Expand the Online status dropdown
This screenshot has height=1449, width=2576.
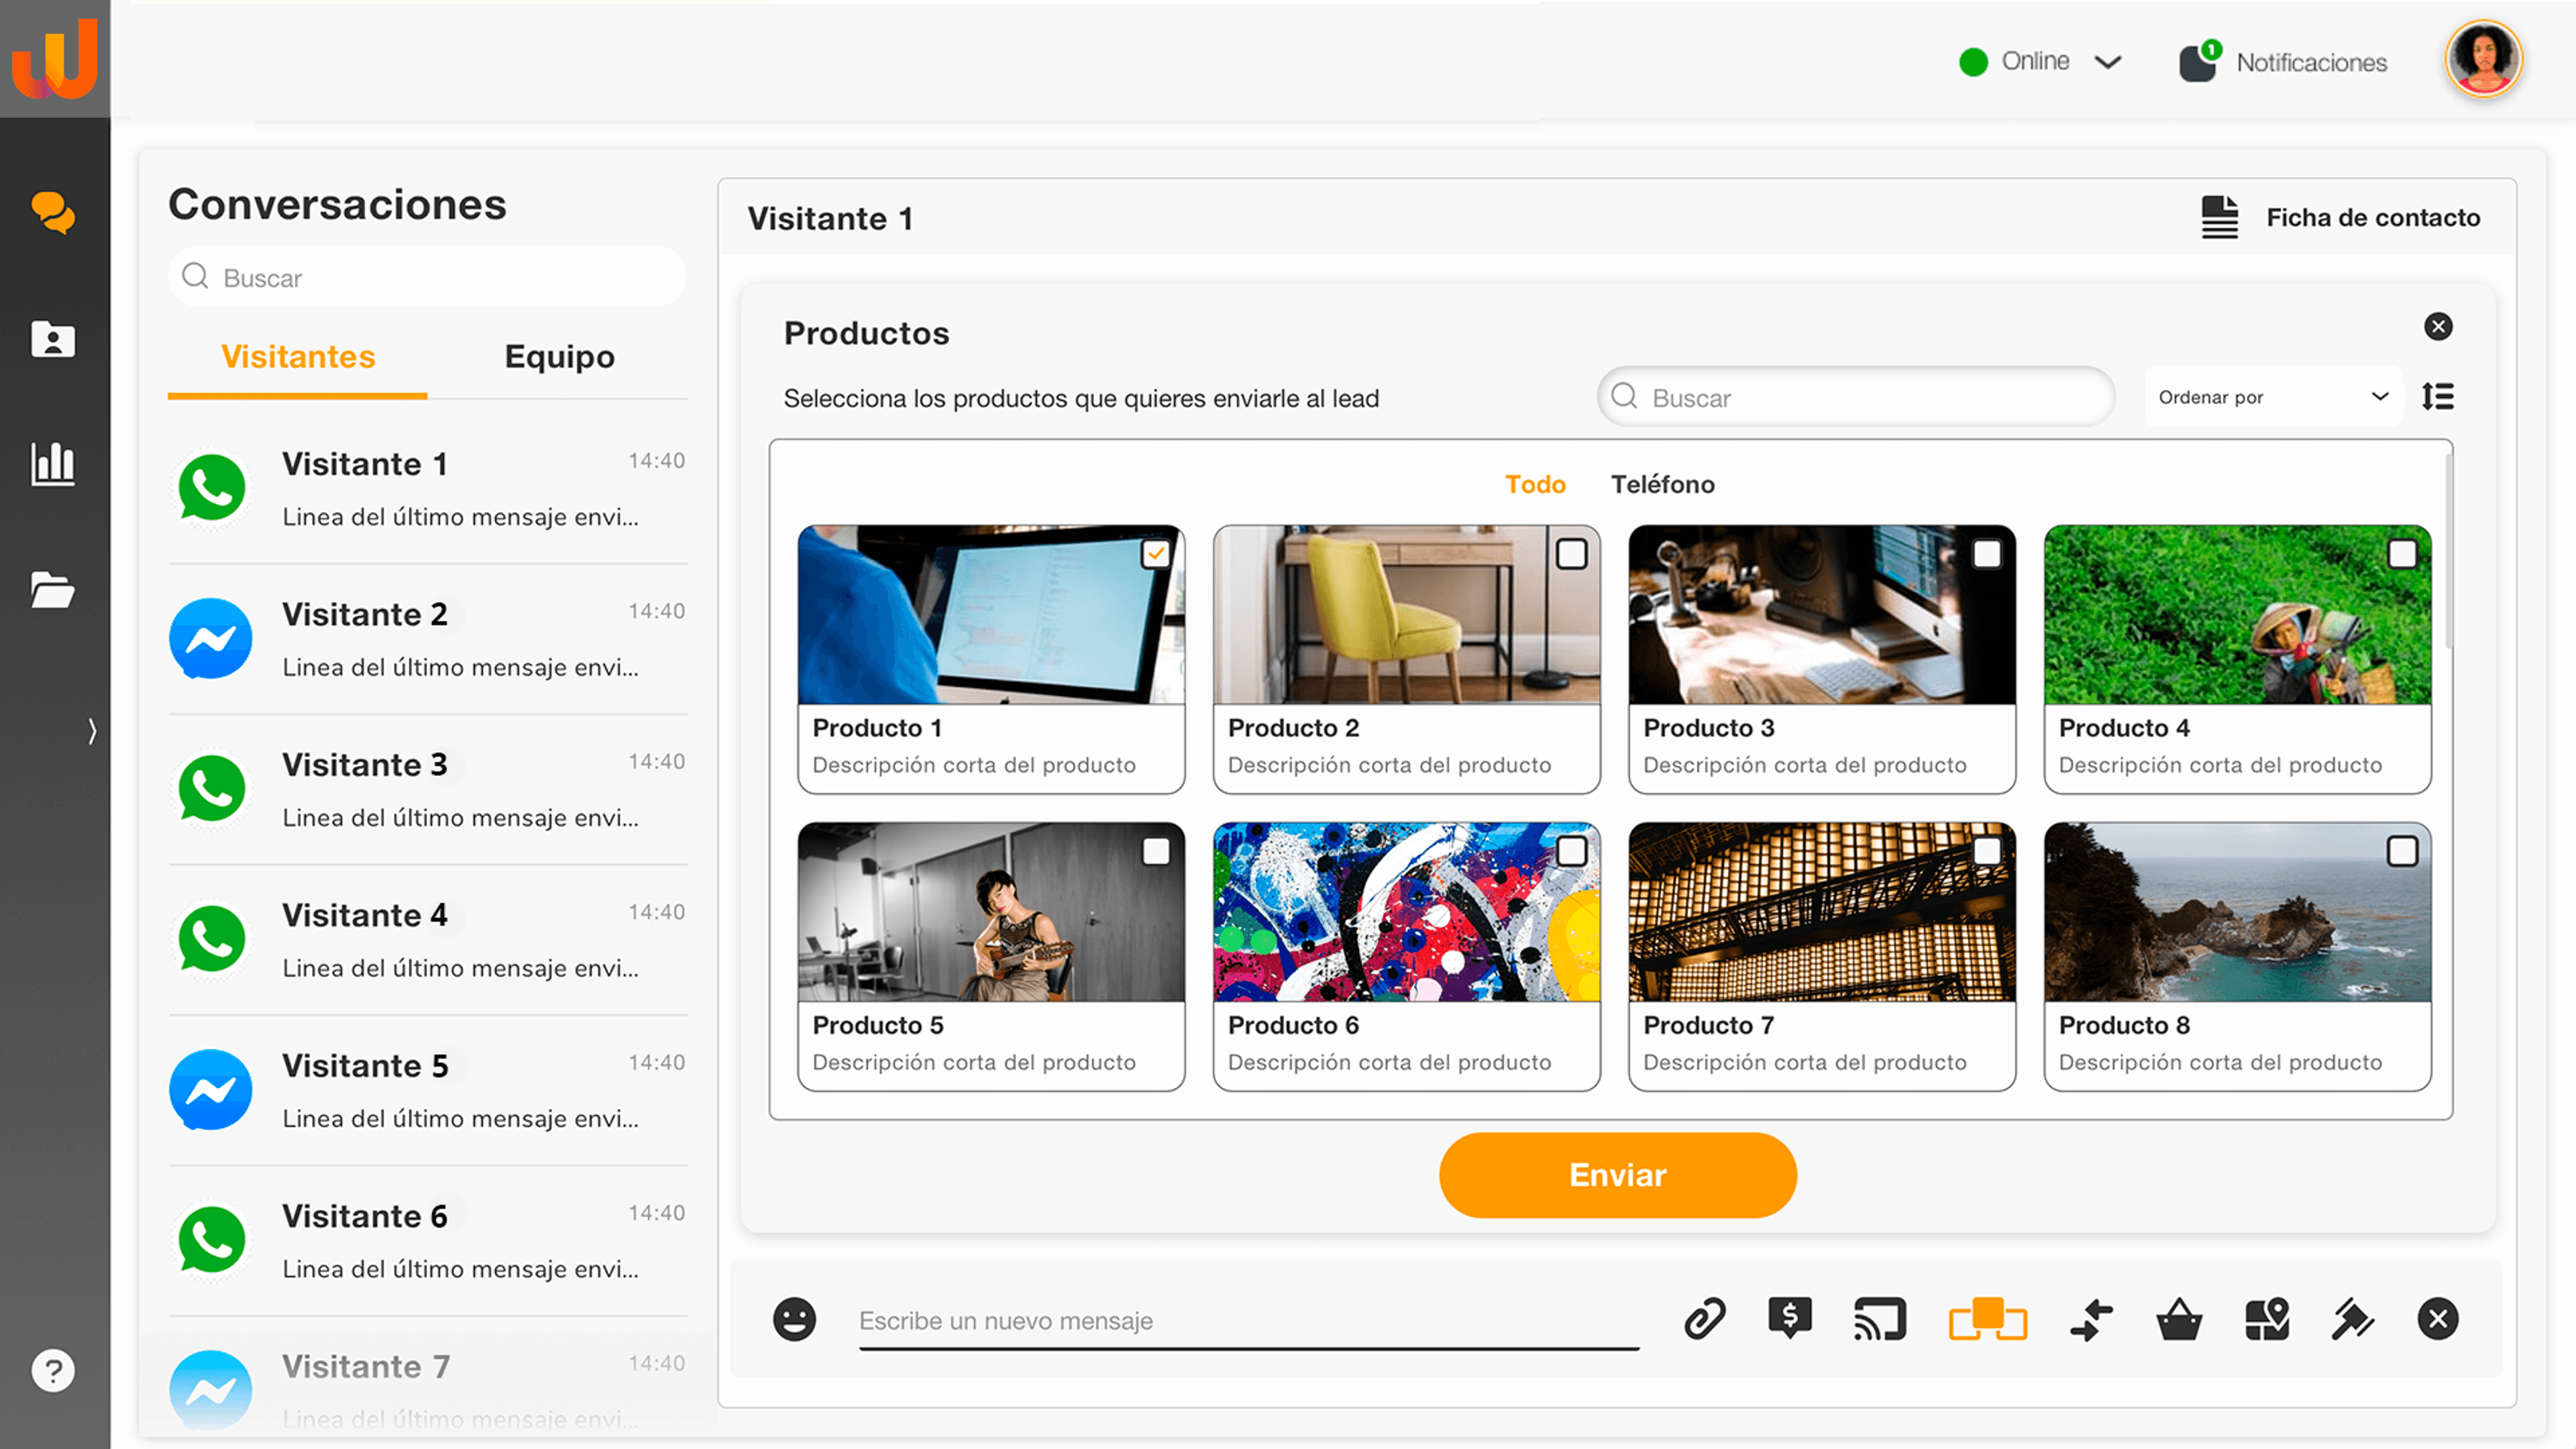[2107, 62]
